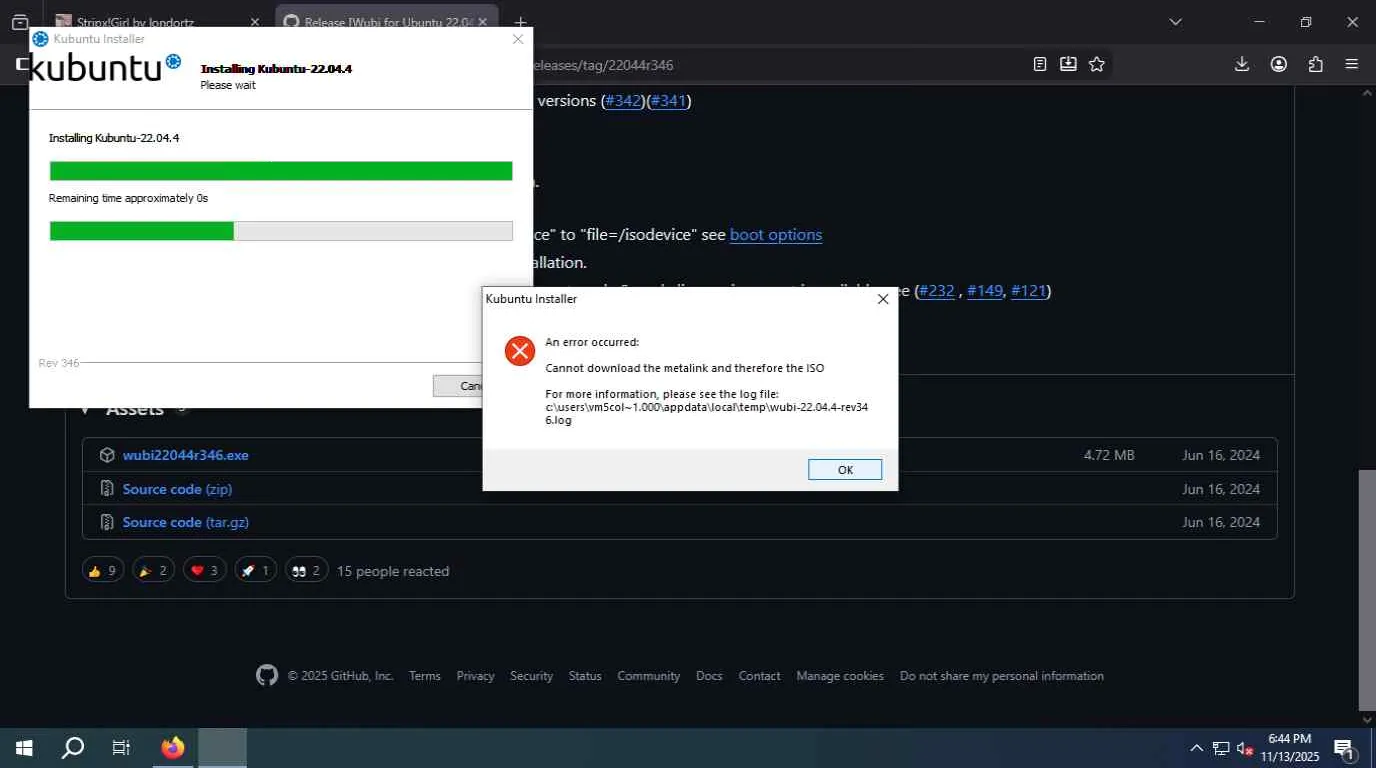Open the Firefox extensions puzzle icon
The height and width of the screenshot is (768, 1376).
[1315, 64]
